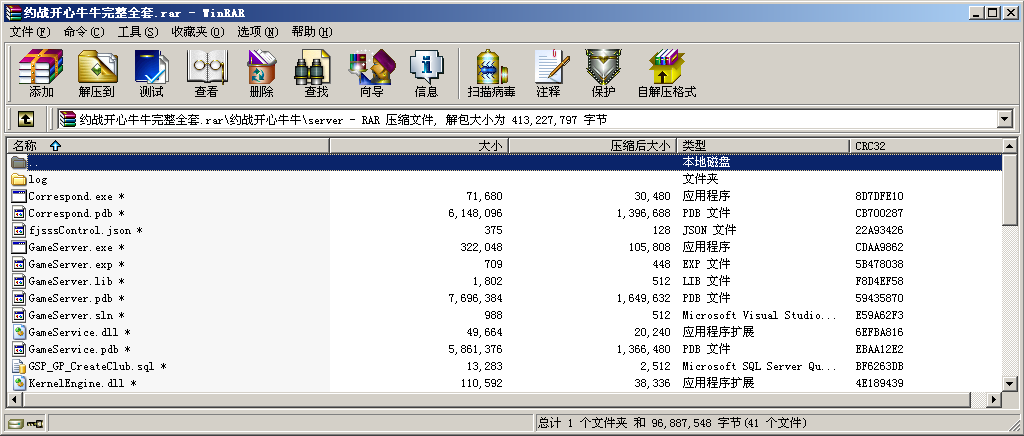Launch the 向导 (Wizard) tool
Image resolution: width=1024 pixels, height=436 pixels.
pos(371,73)
